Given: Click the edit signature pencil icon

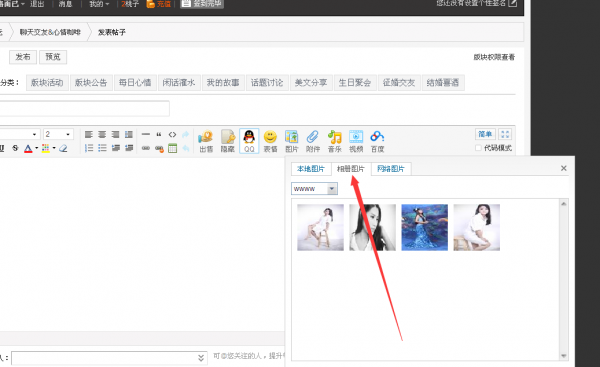Looking at the screenshot, I should tap(512, 3).
